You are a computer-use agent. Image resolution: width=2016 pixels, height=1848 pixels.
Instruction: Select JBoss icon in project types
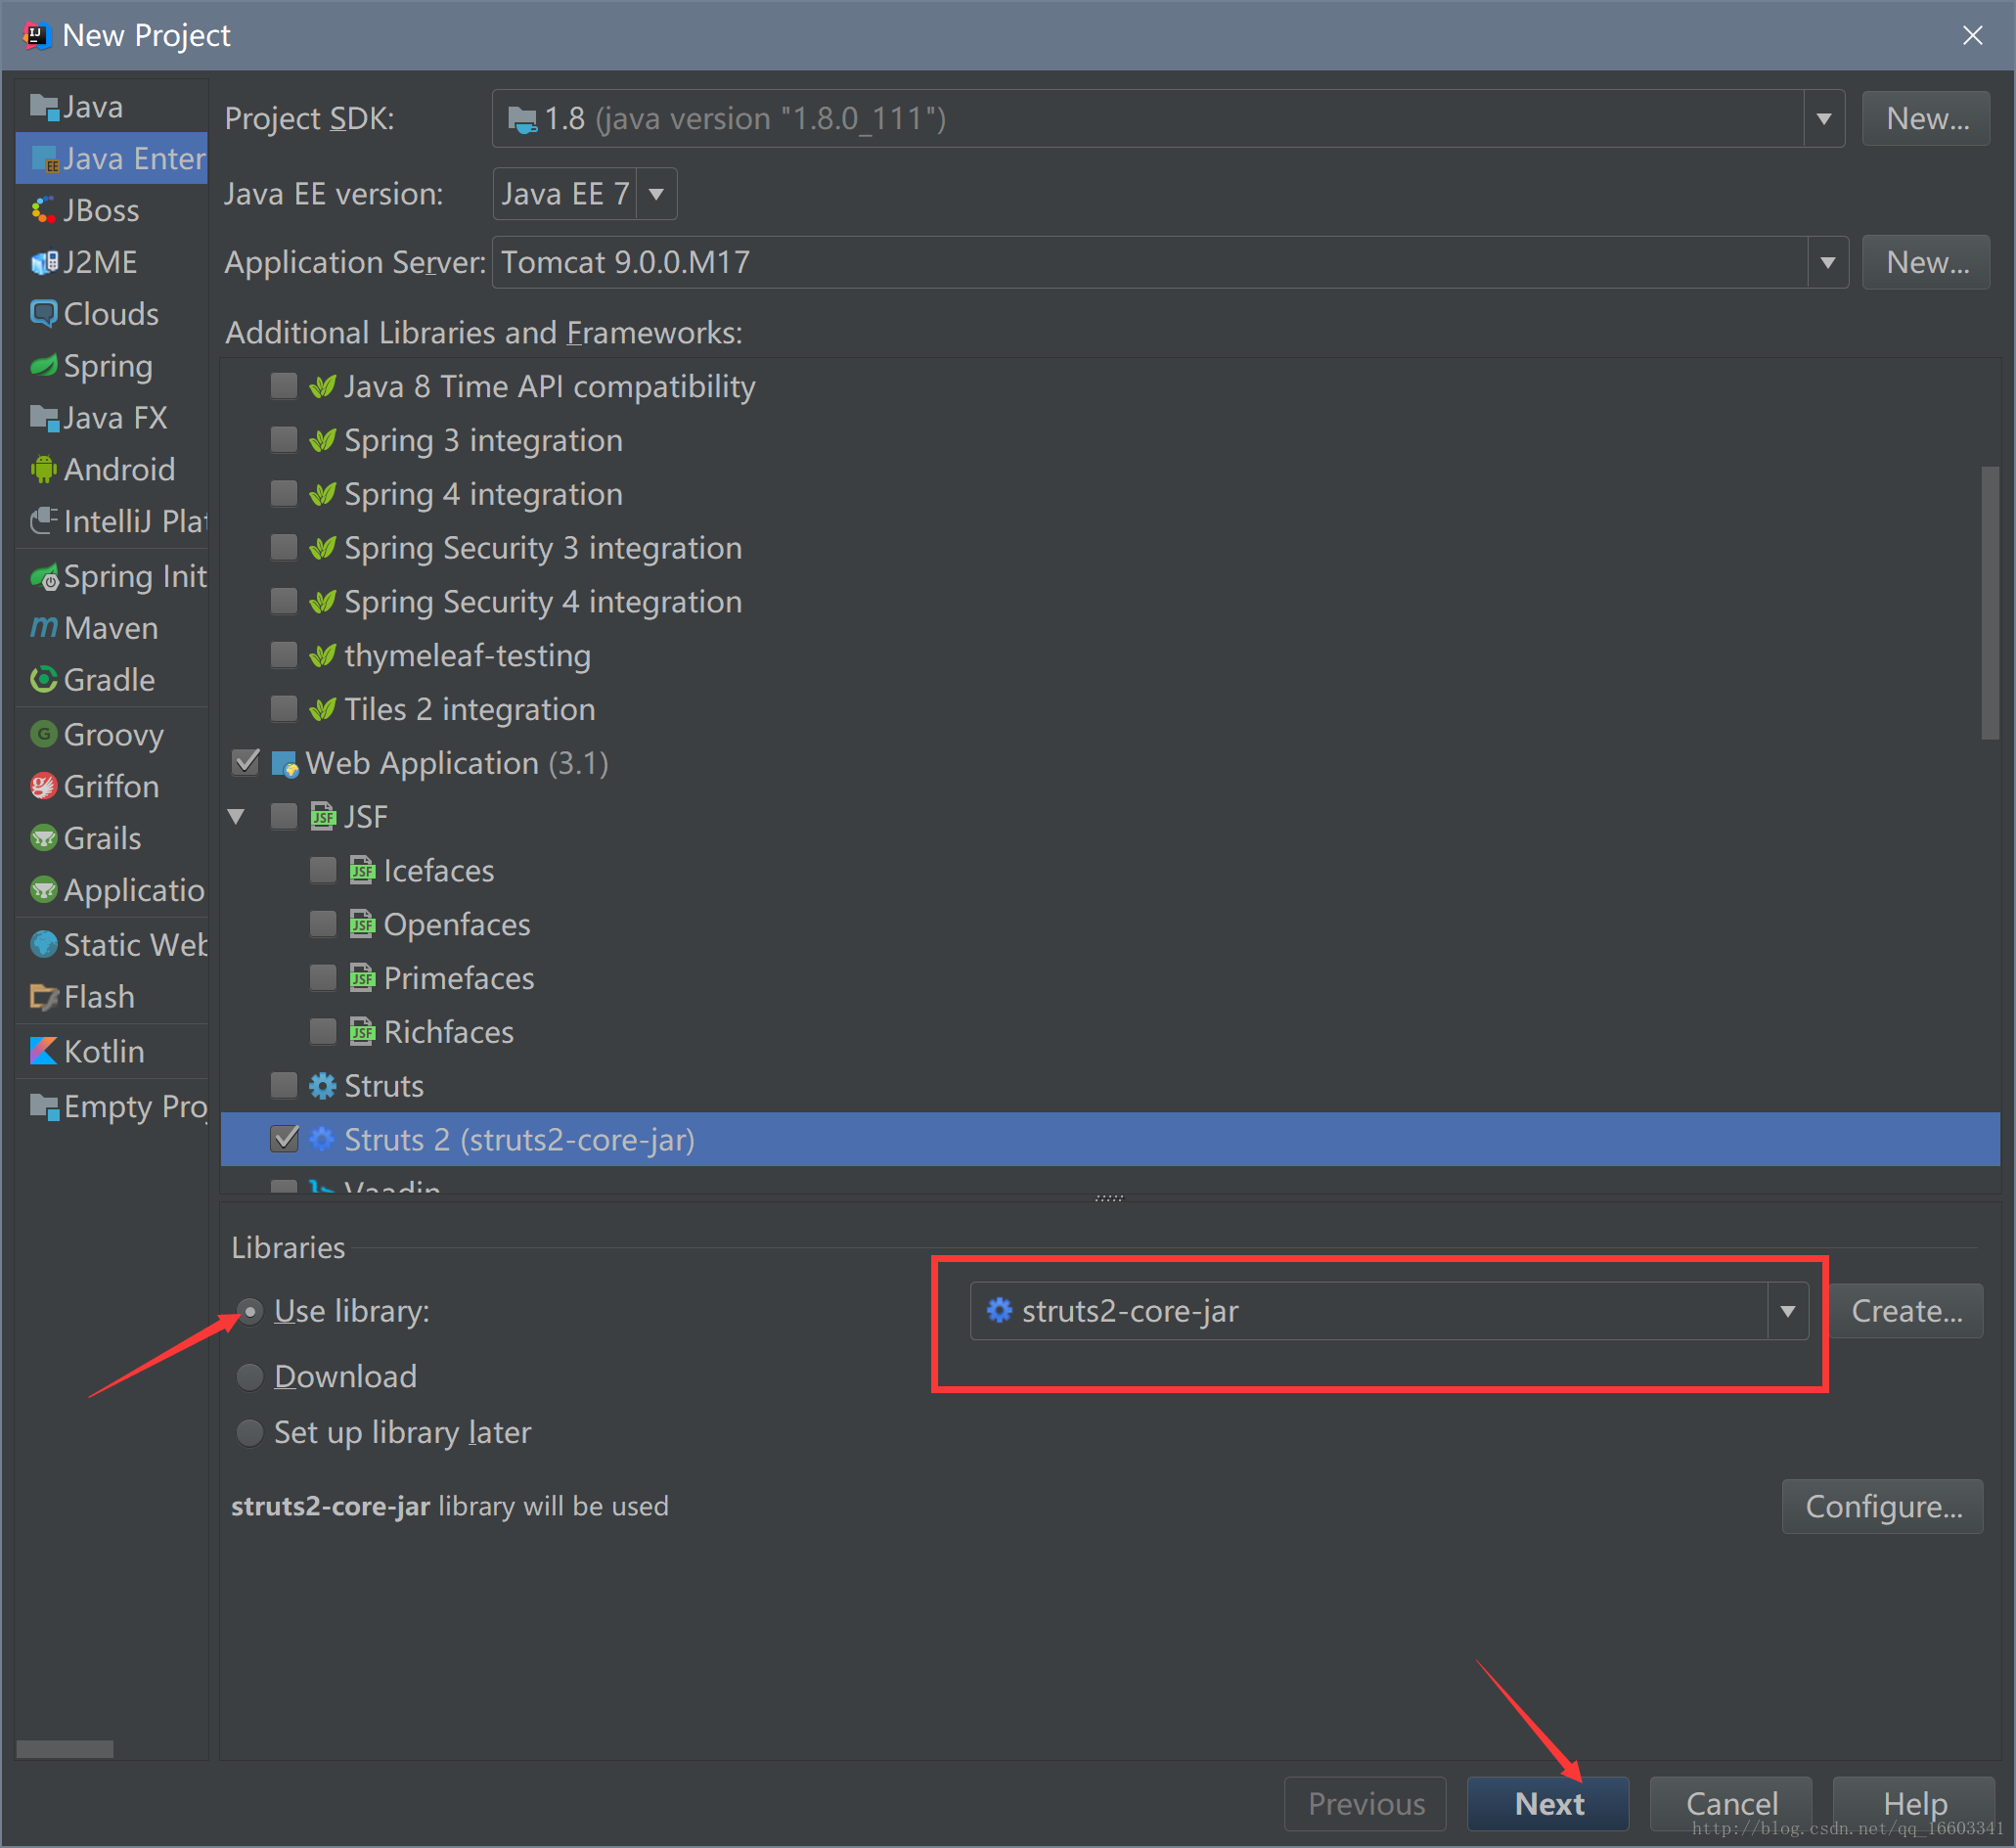[x=44, y=210]
